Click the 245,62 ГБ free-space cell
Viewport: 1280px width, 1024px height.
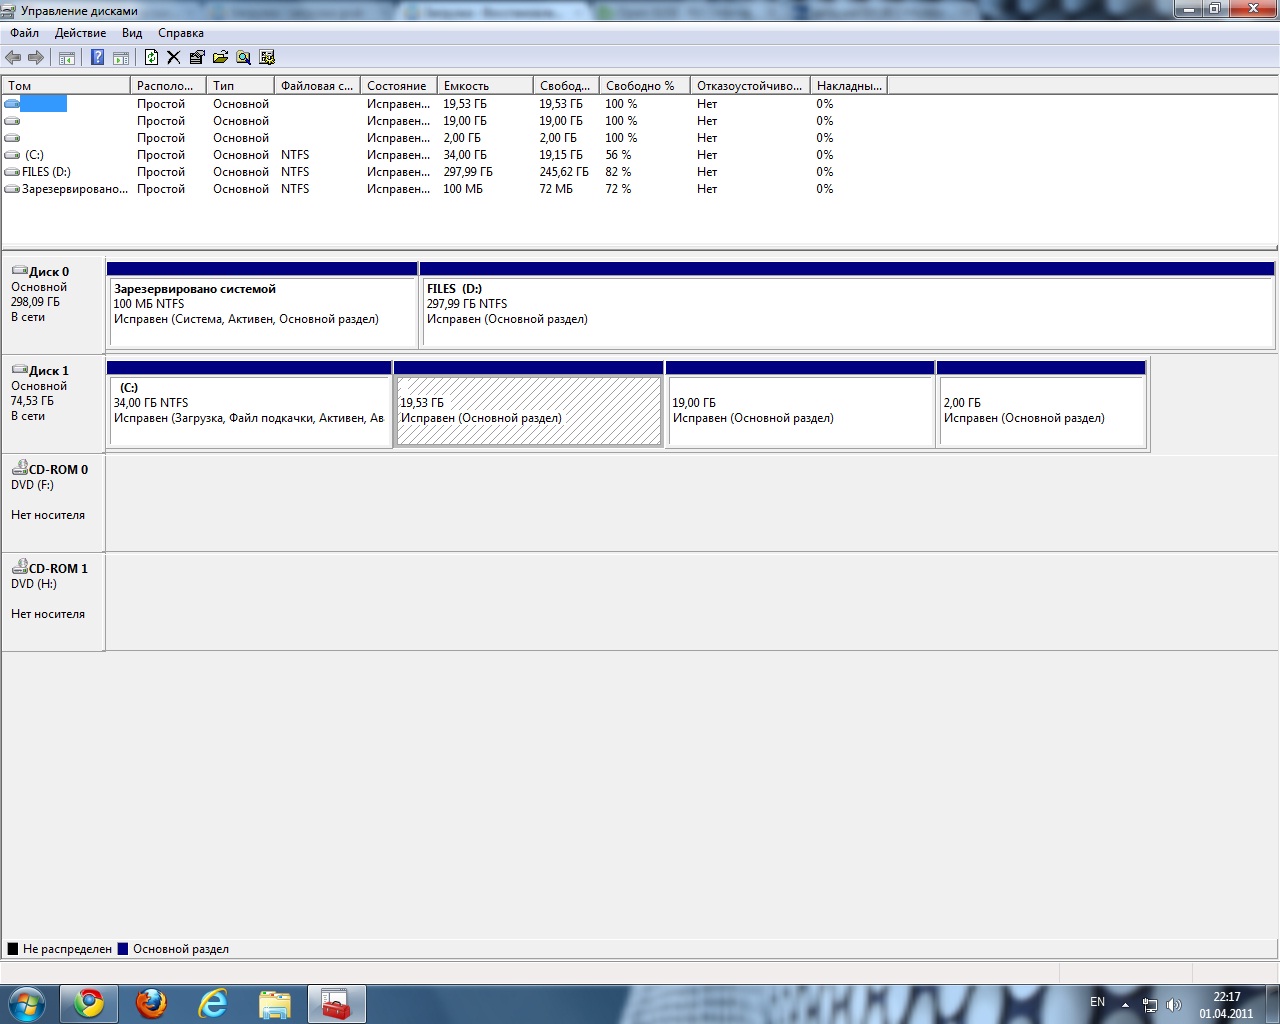click(x=564, y=172)
